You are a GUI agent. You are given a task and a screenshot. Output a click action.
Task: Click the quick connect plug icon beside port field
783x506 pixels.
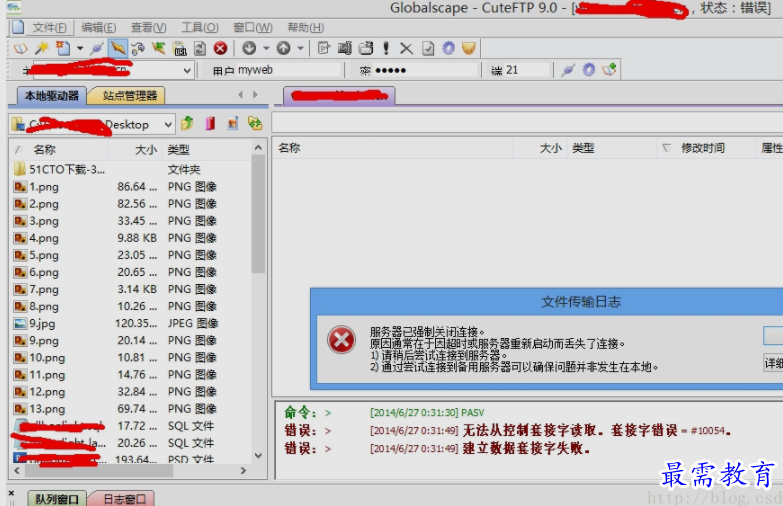point(568,70)
